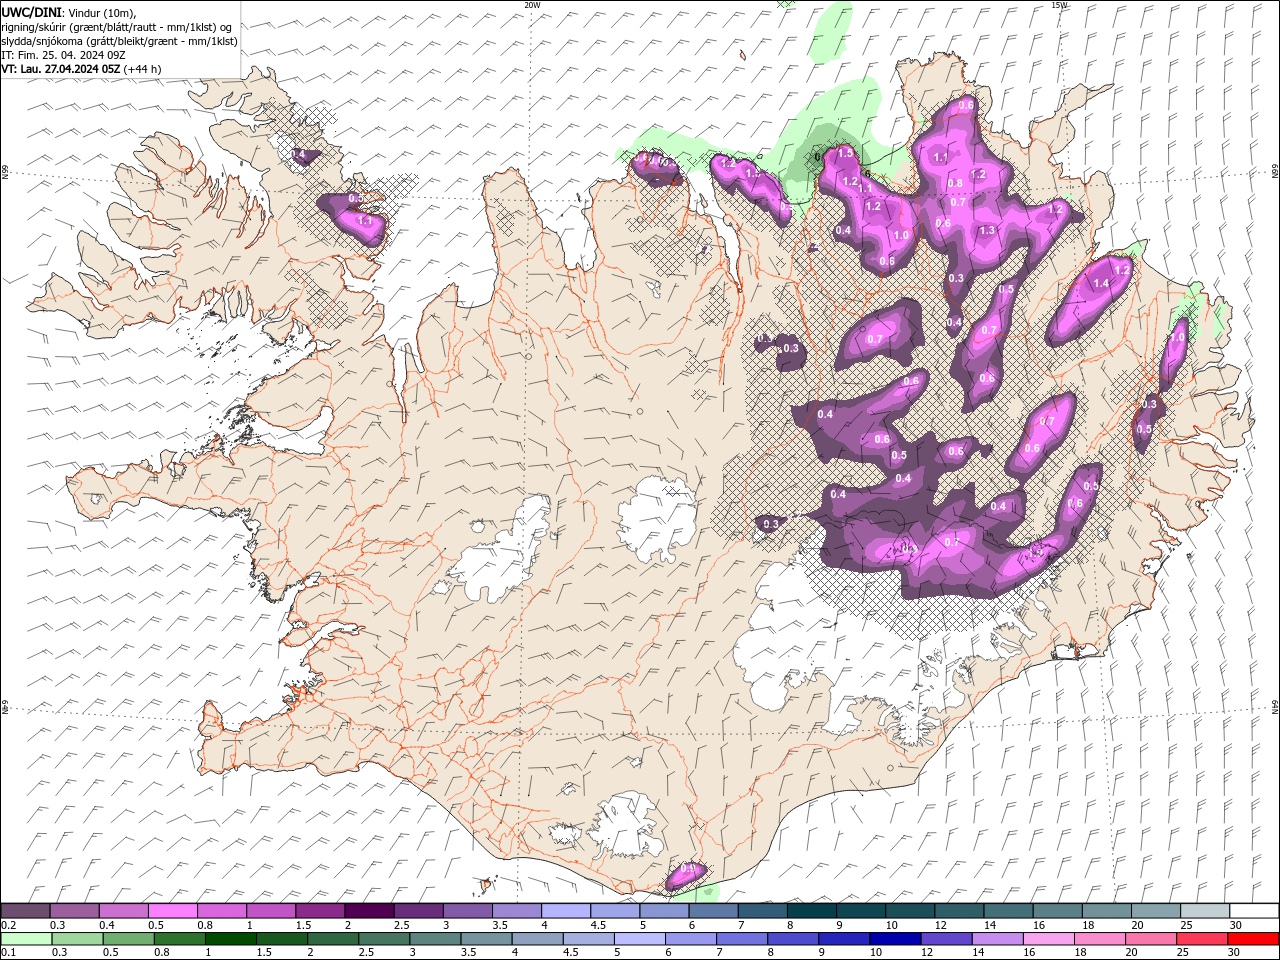Screen dimensions: 1280x960
Task: Click the dark purple swatch labeled 2 in upper row
Action: [369, 911]
